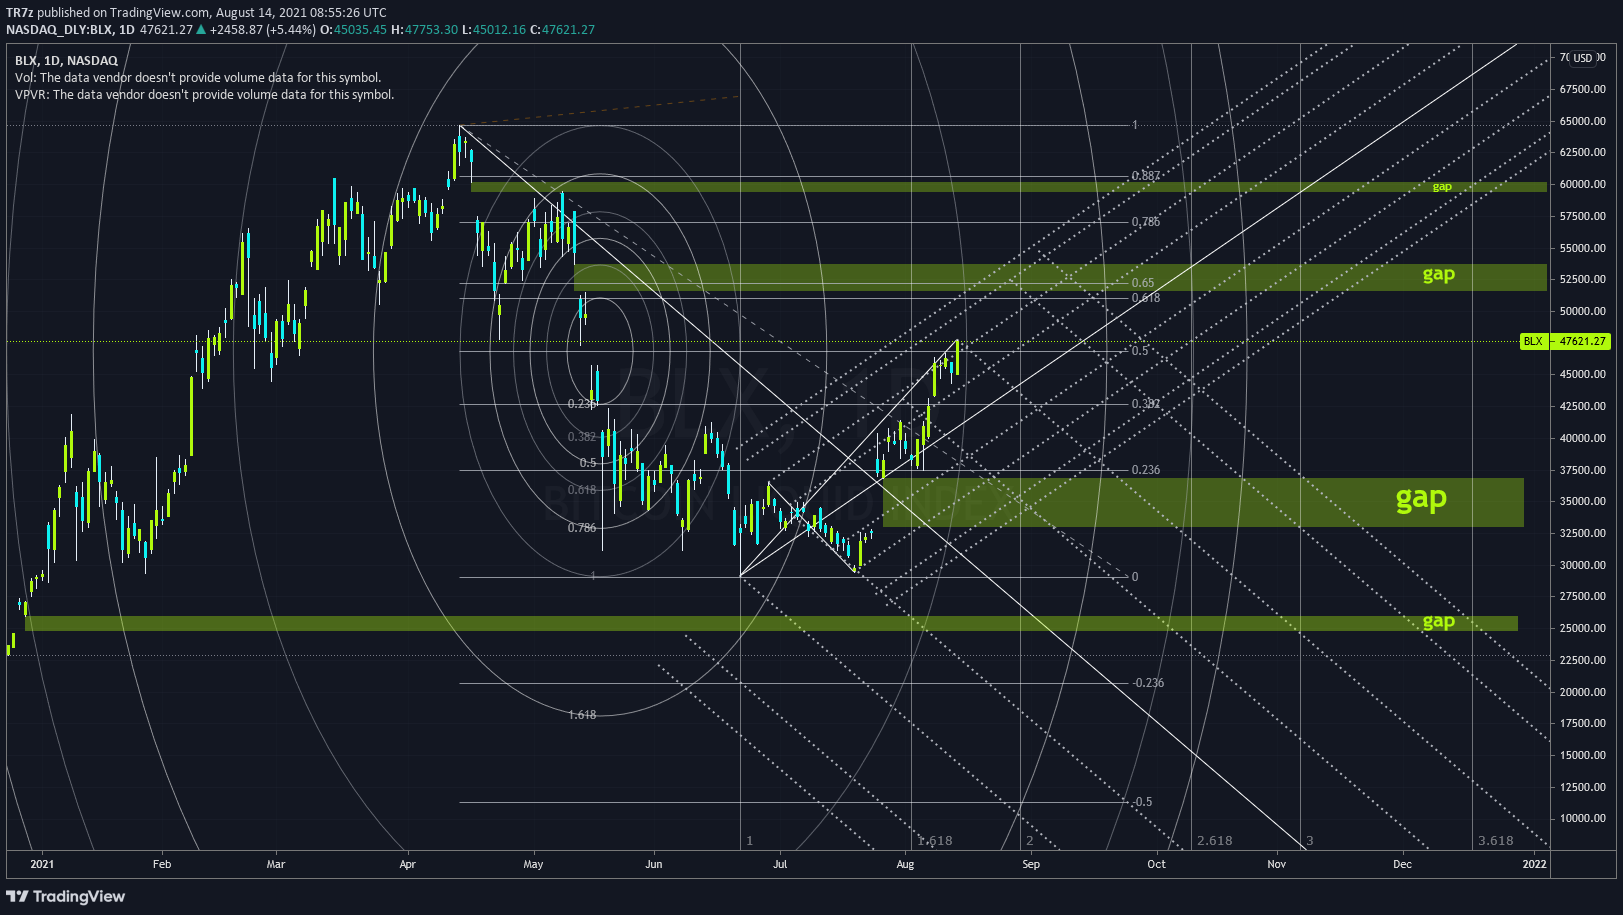This screenshot has width=1623, height=915.
Task: Click the 0.887 Fibonacci retracement label
Action: (x=1146, y=176)
